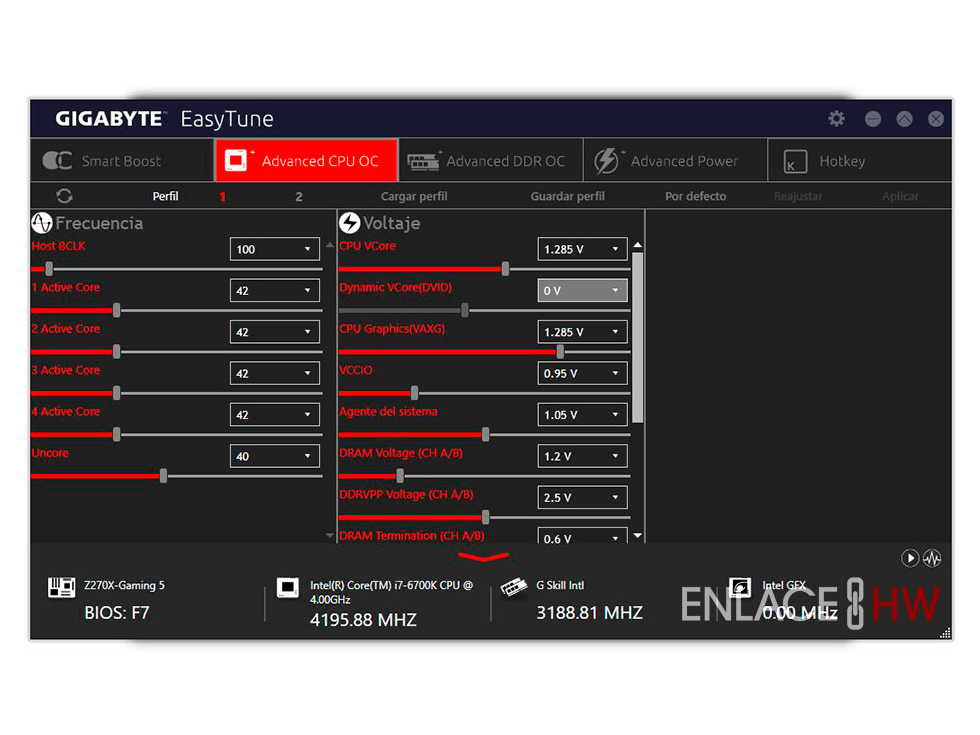980x735 pixels.
Task: Open the DRAM Voltage (CH A/B) dropdown
Action: tap(582, 456)
